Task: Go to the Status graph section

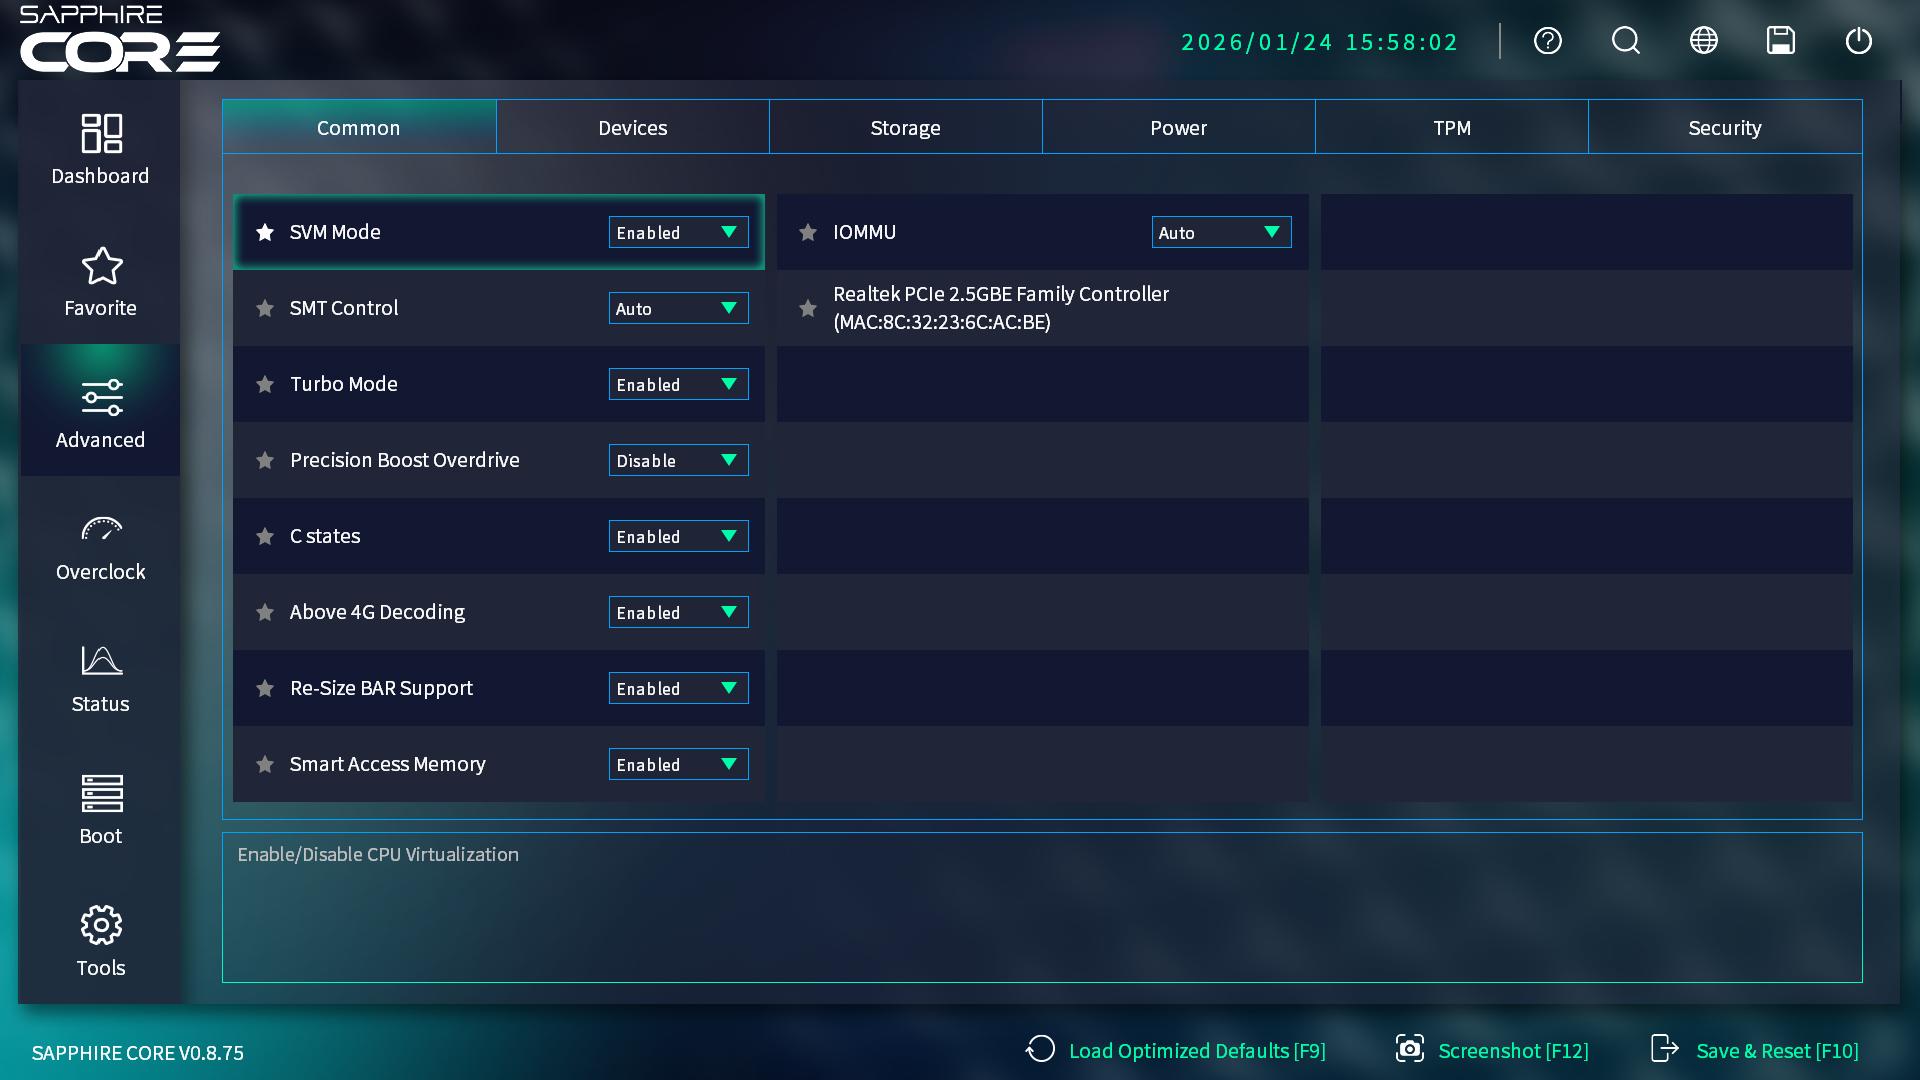Action: pyautogui.click(x=100, y=678)
